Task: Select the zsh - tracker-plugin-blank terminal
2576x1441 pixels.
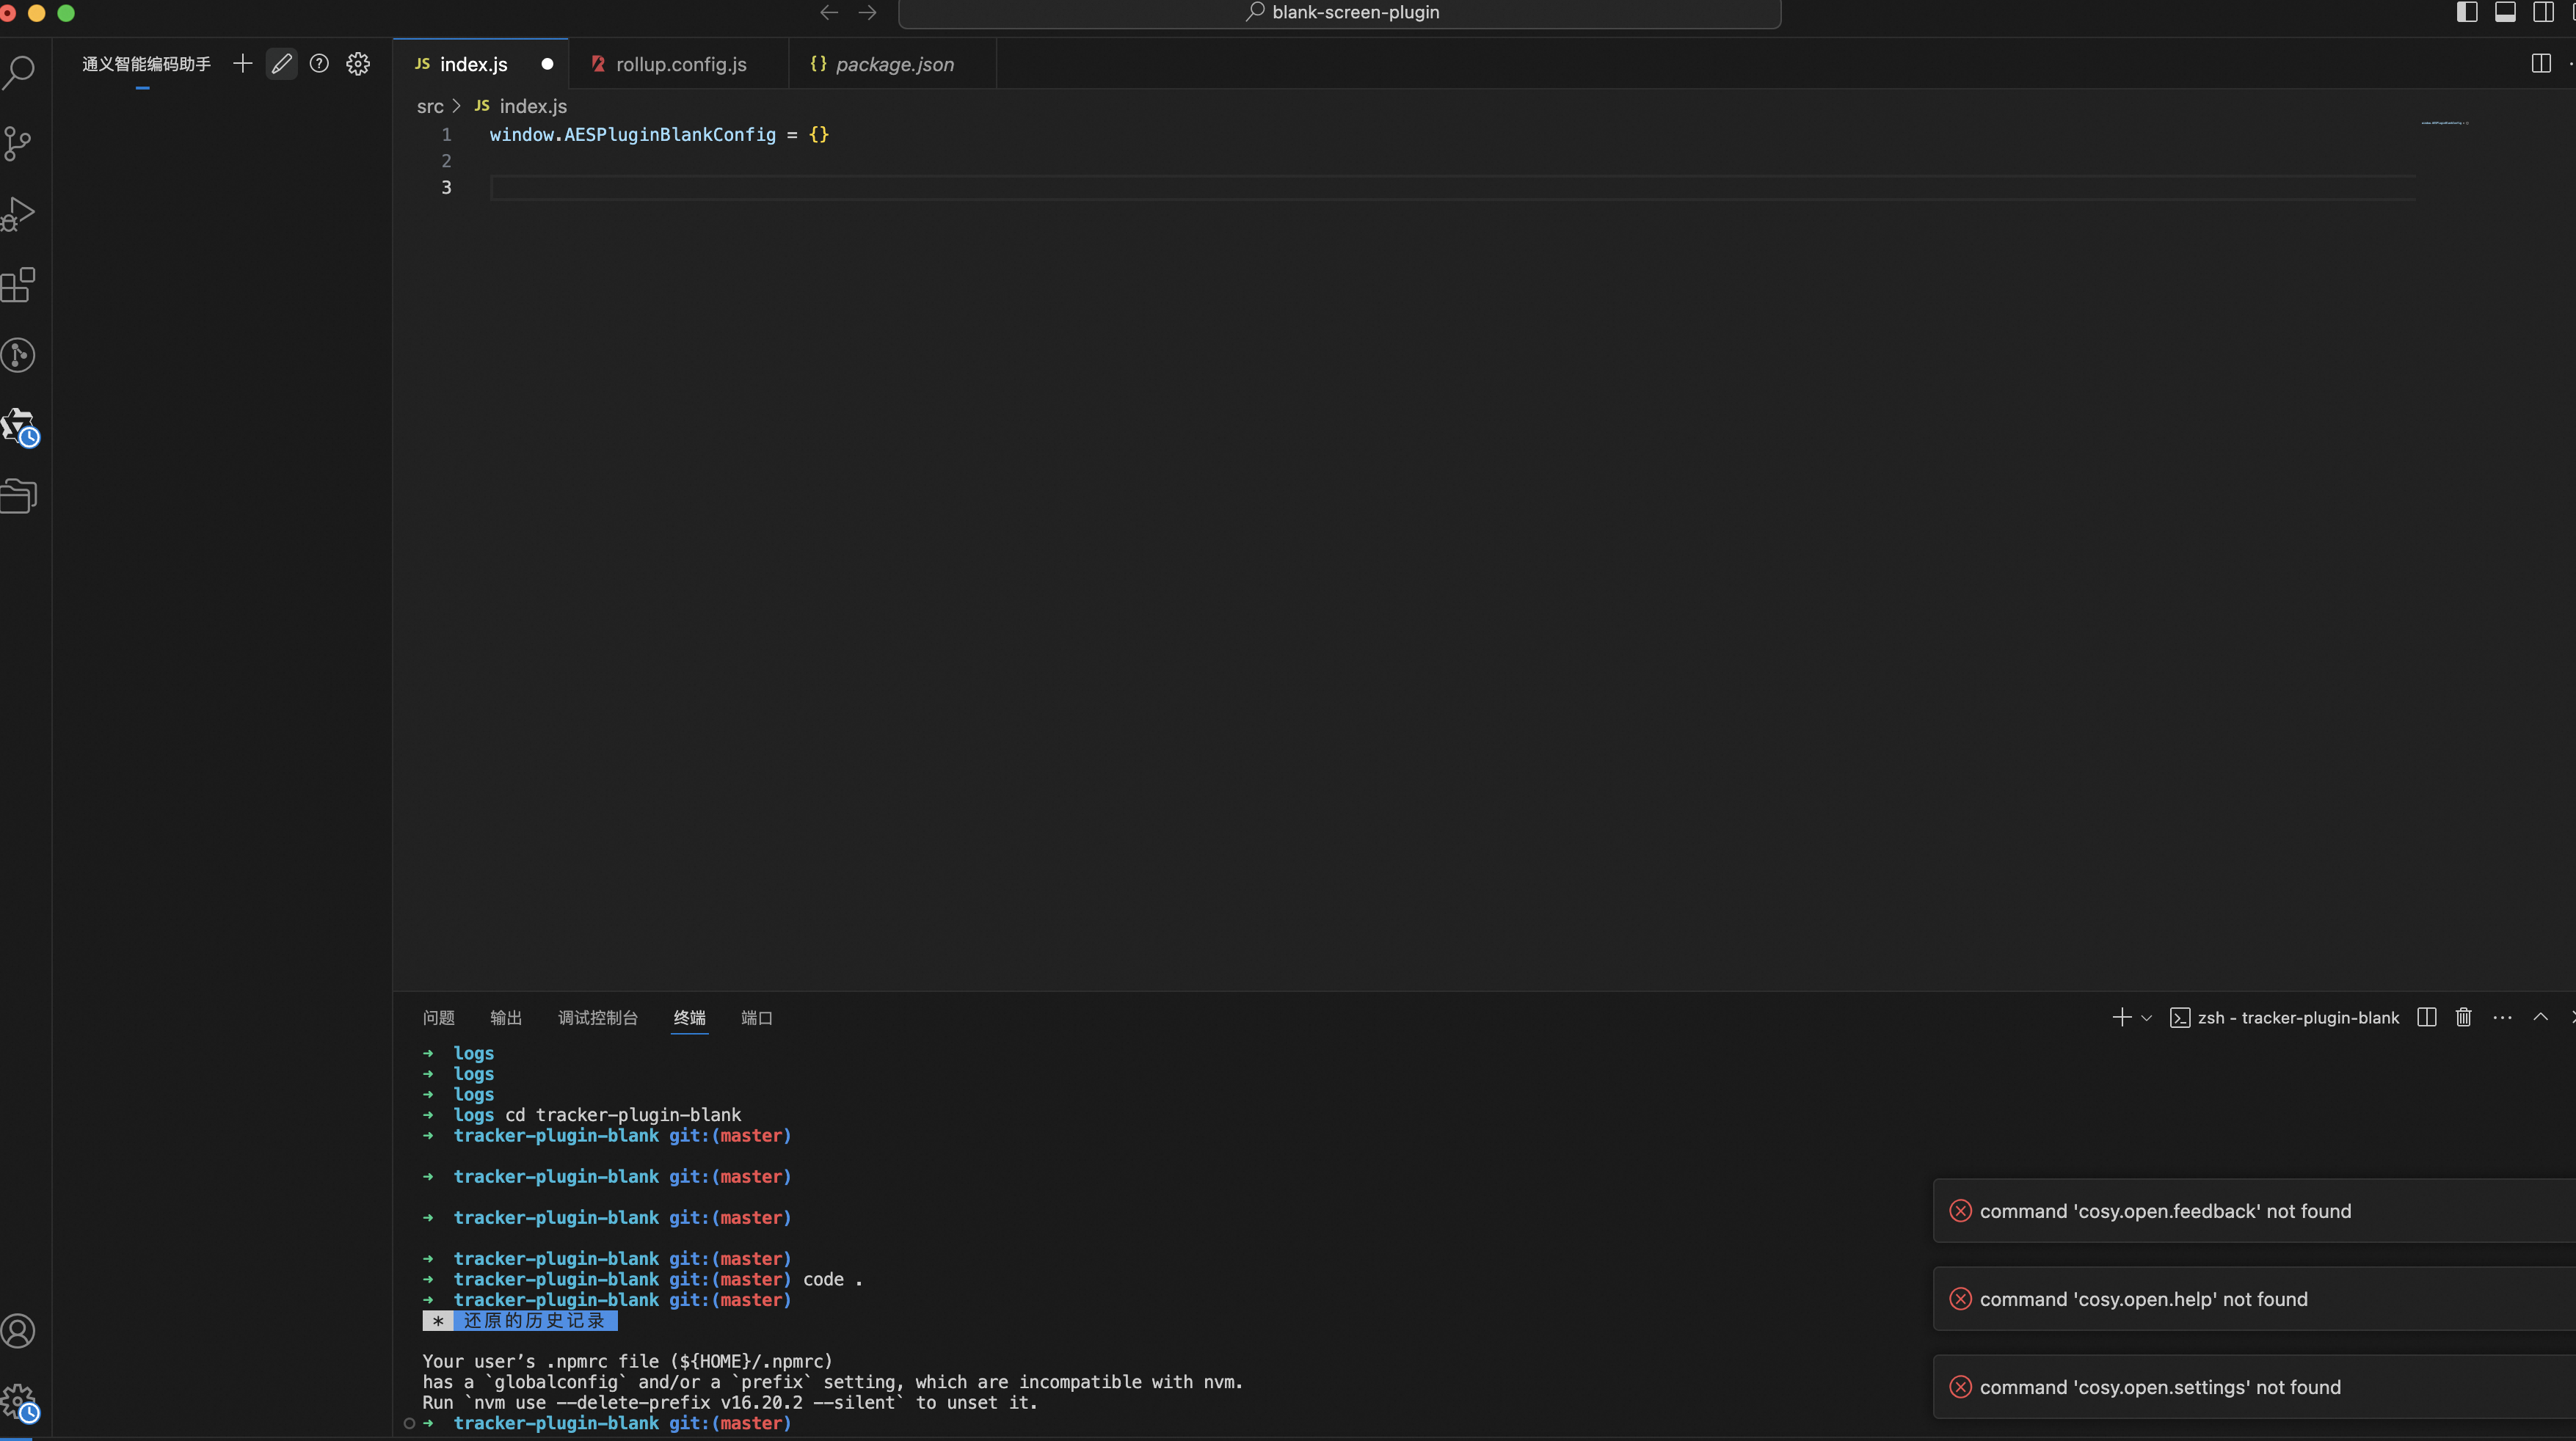Action: tap(2284, 1018)
